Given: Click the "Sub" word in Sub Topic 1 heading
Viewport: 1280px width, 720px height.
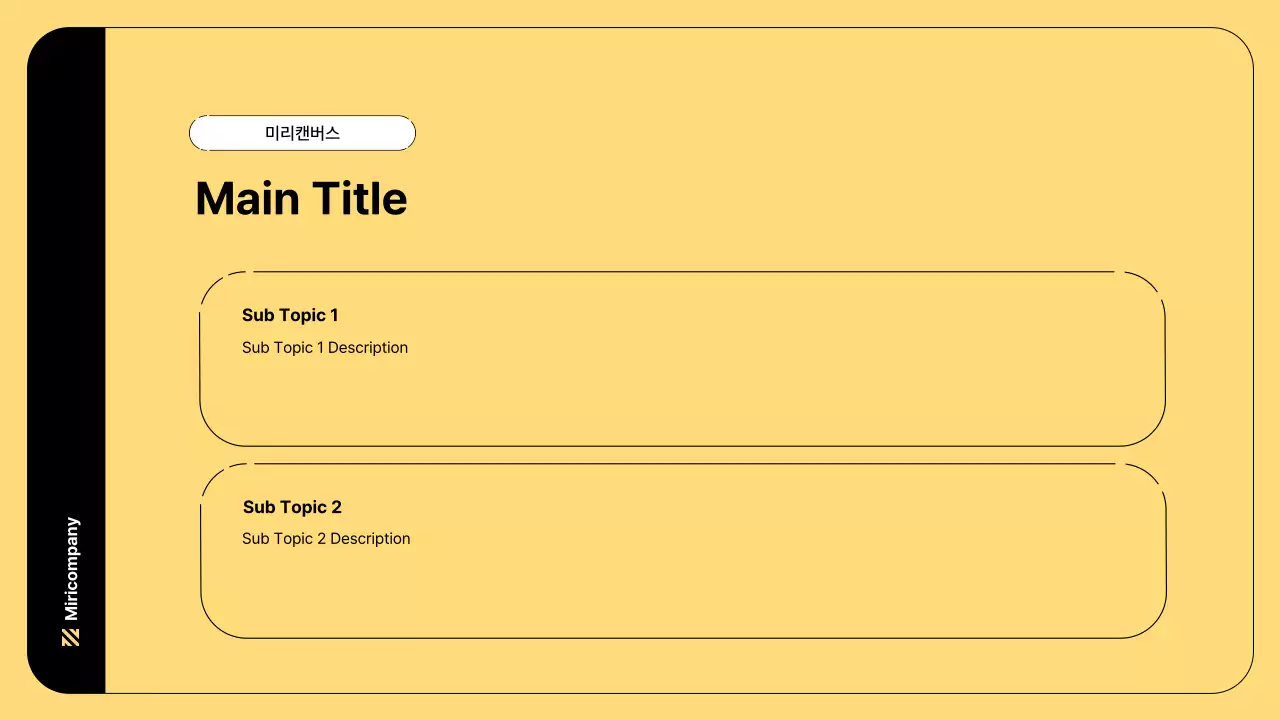Looking at the screenshot, I should [258, 315].
